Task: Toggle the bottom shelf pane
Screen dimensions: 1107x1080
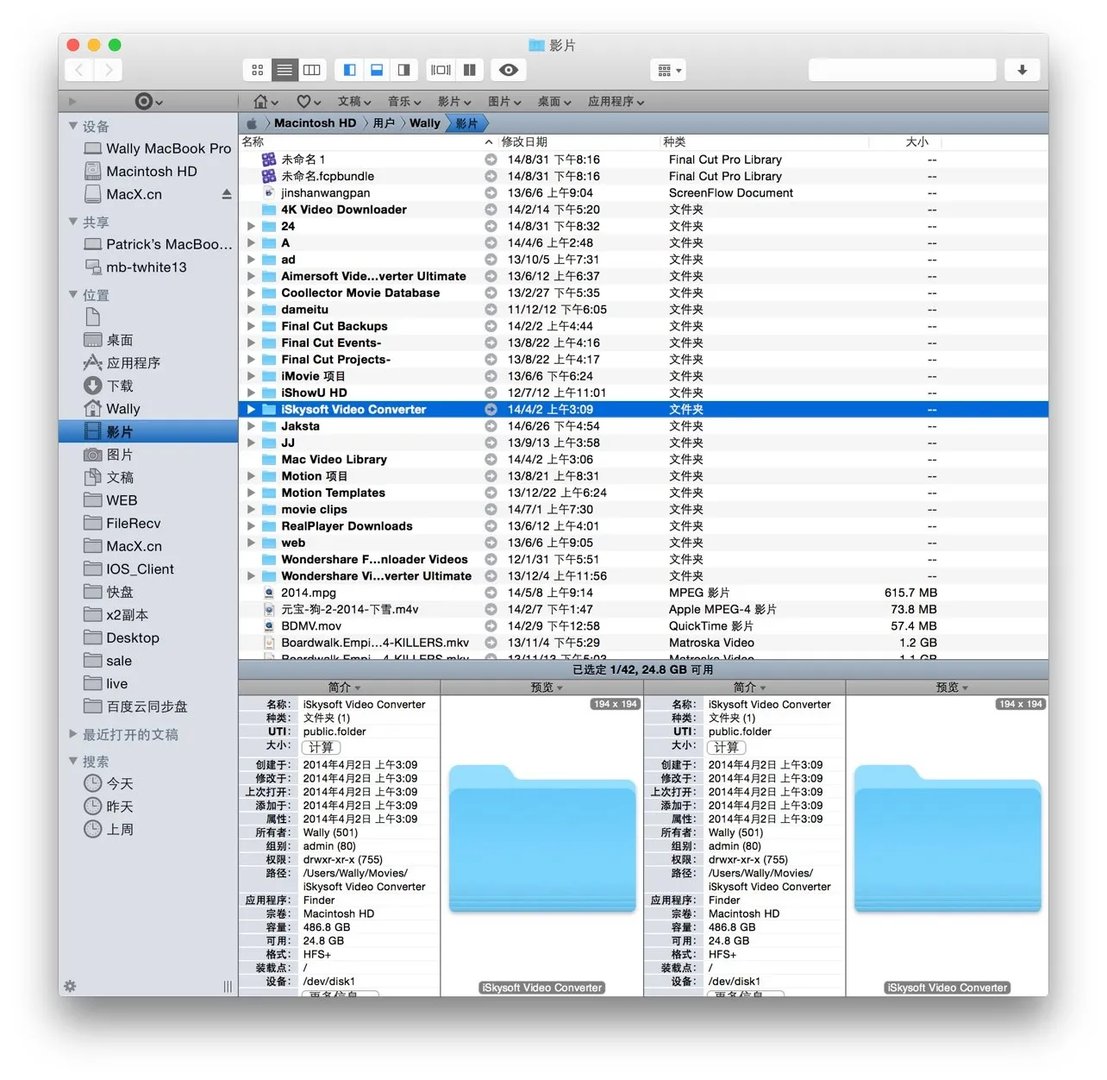Action: pyautogui.click(x=377, y=70)
